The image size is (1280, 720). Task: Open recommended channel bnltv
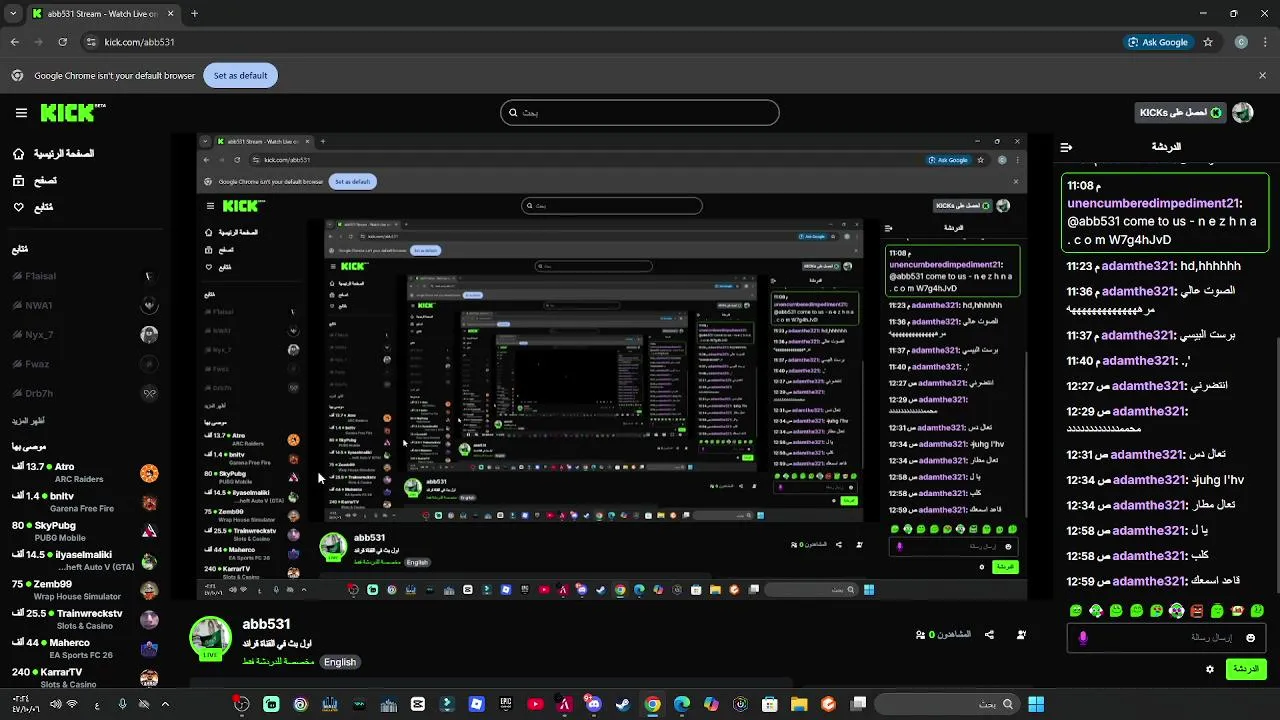(x=85, y=502)
